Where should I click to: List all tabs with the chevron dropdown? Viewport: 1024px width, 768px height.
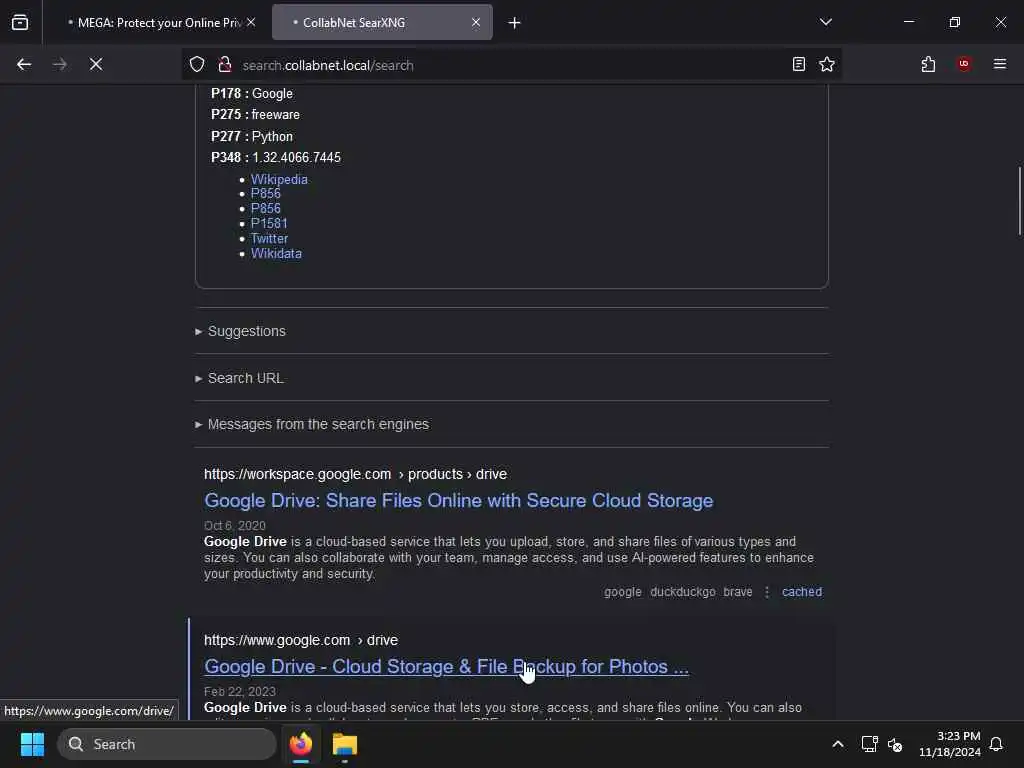point(825,22)
